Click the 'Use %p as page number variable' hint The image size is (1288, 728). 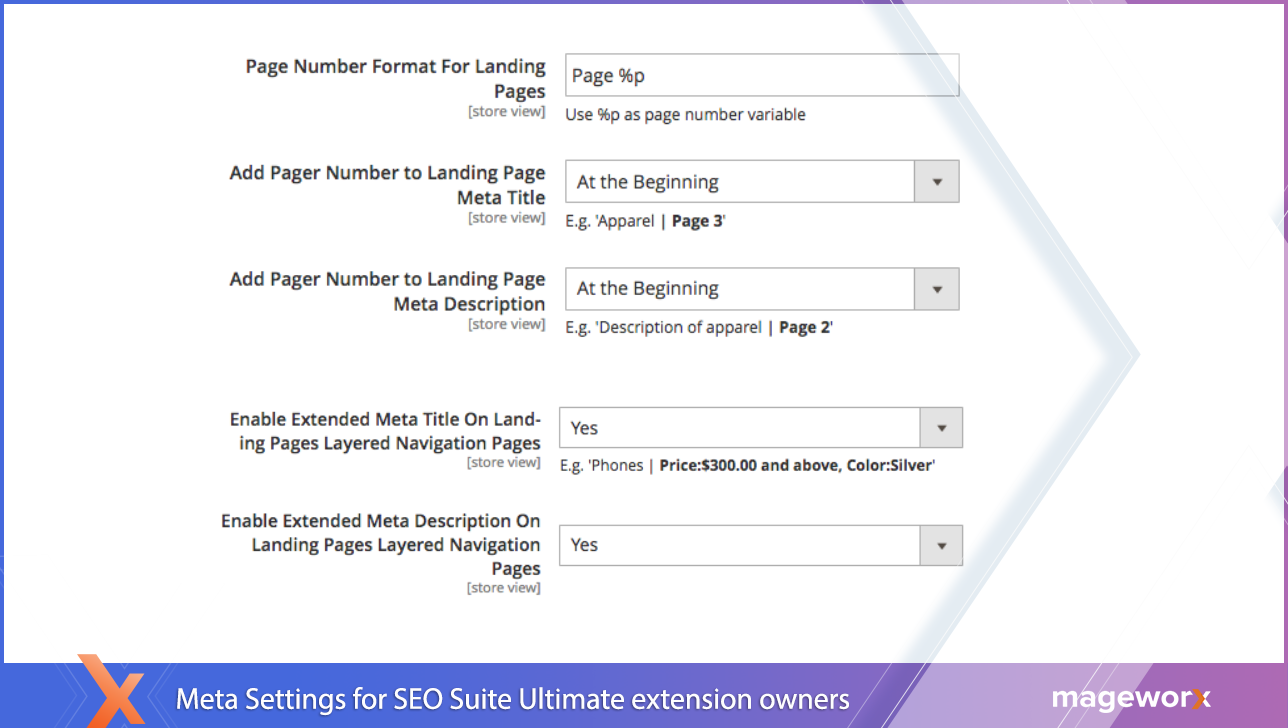(x=685, y=115)
